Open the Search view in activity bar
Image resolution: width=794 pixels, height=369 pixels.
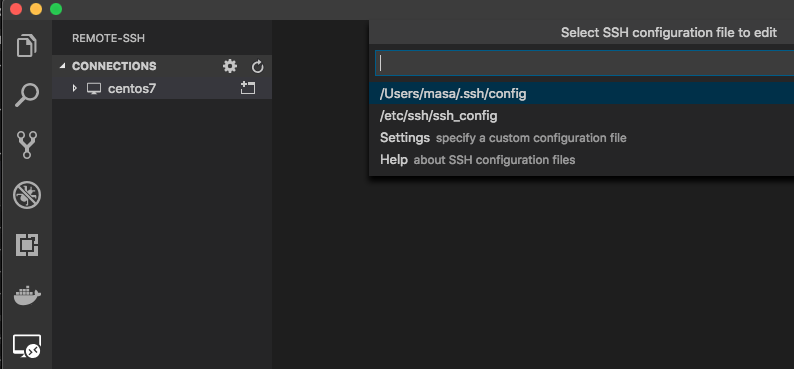[27, 95]
